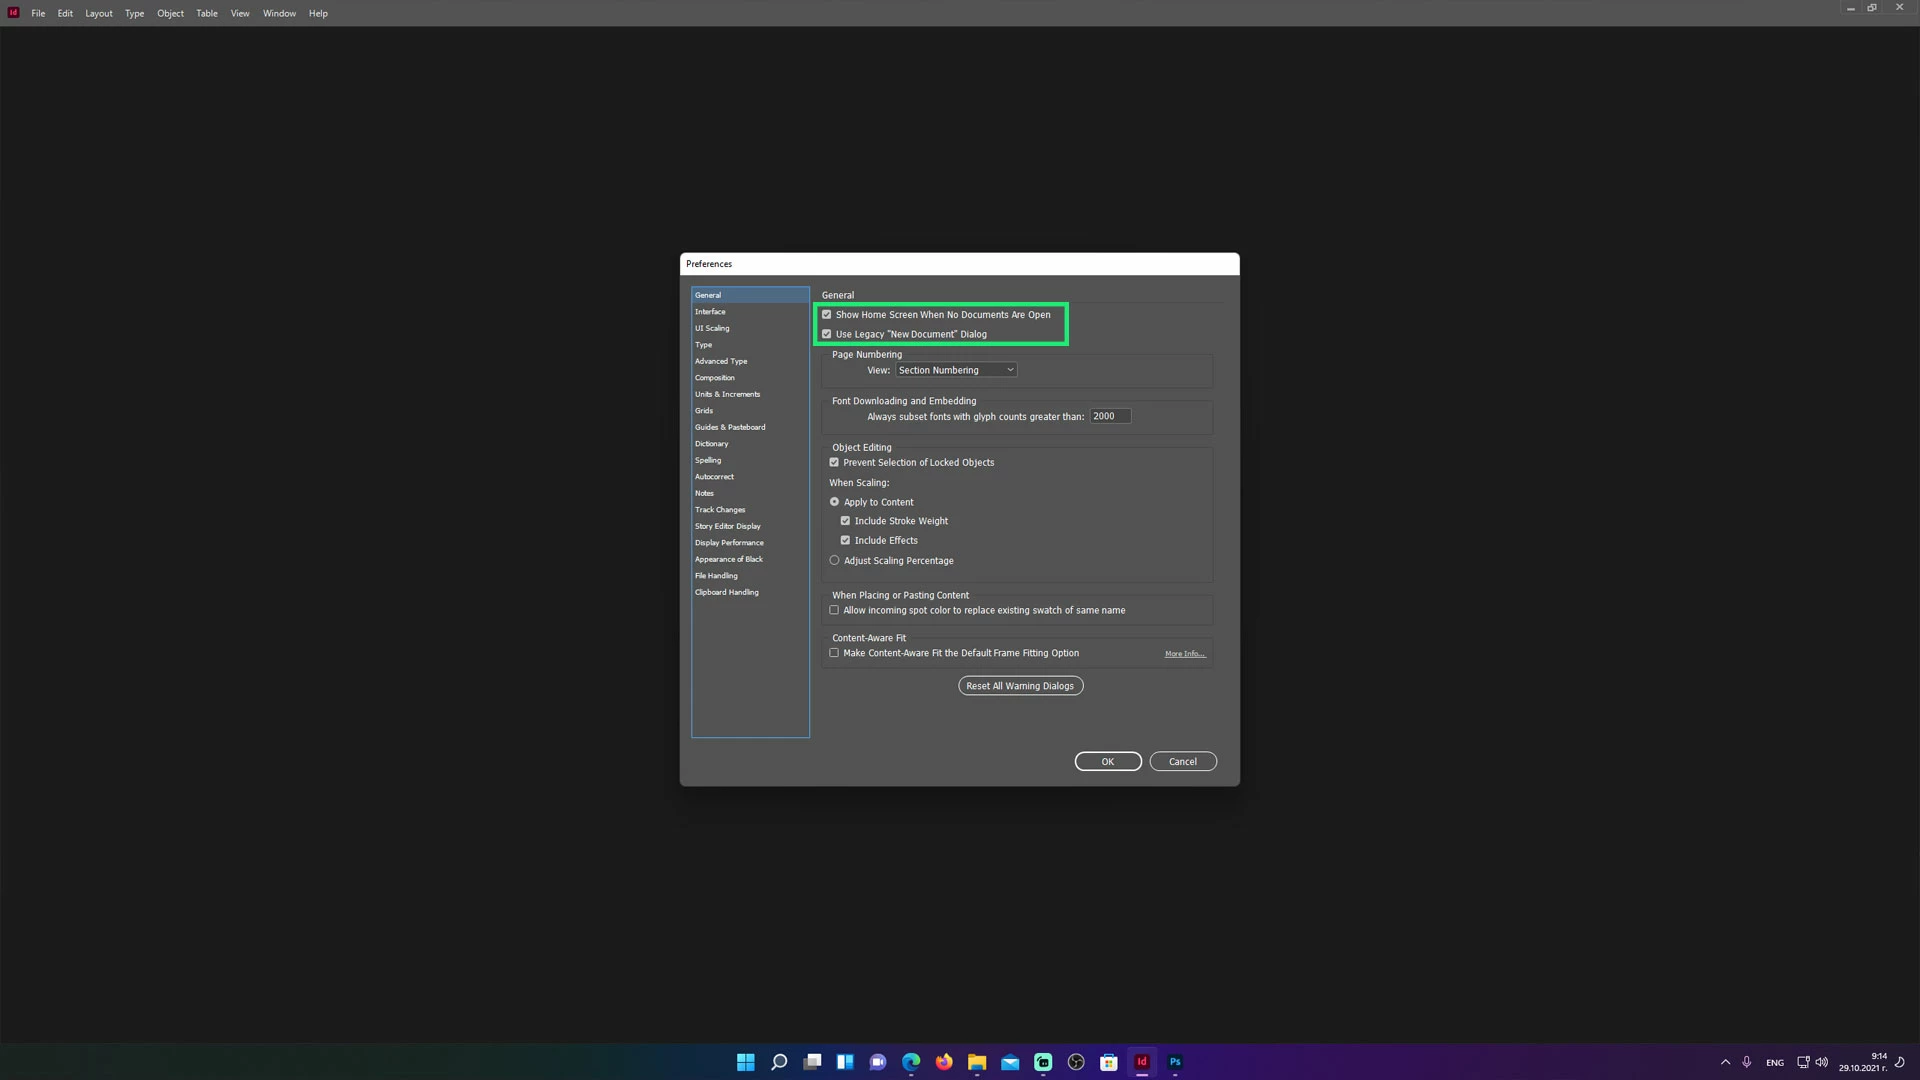Click the glyph count field showing 2000
The height and width of the screenshot is (1080, 1920).
(1109, 416)
